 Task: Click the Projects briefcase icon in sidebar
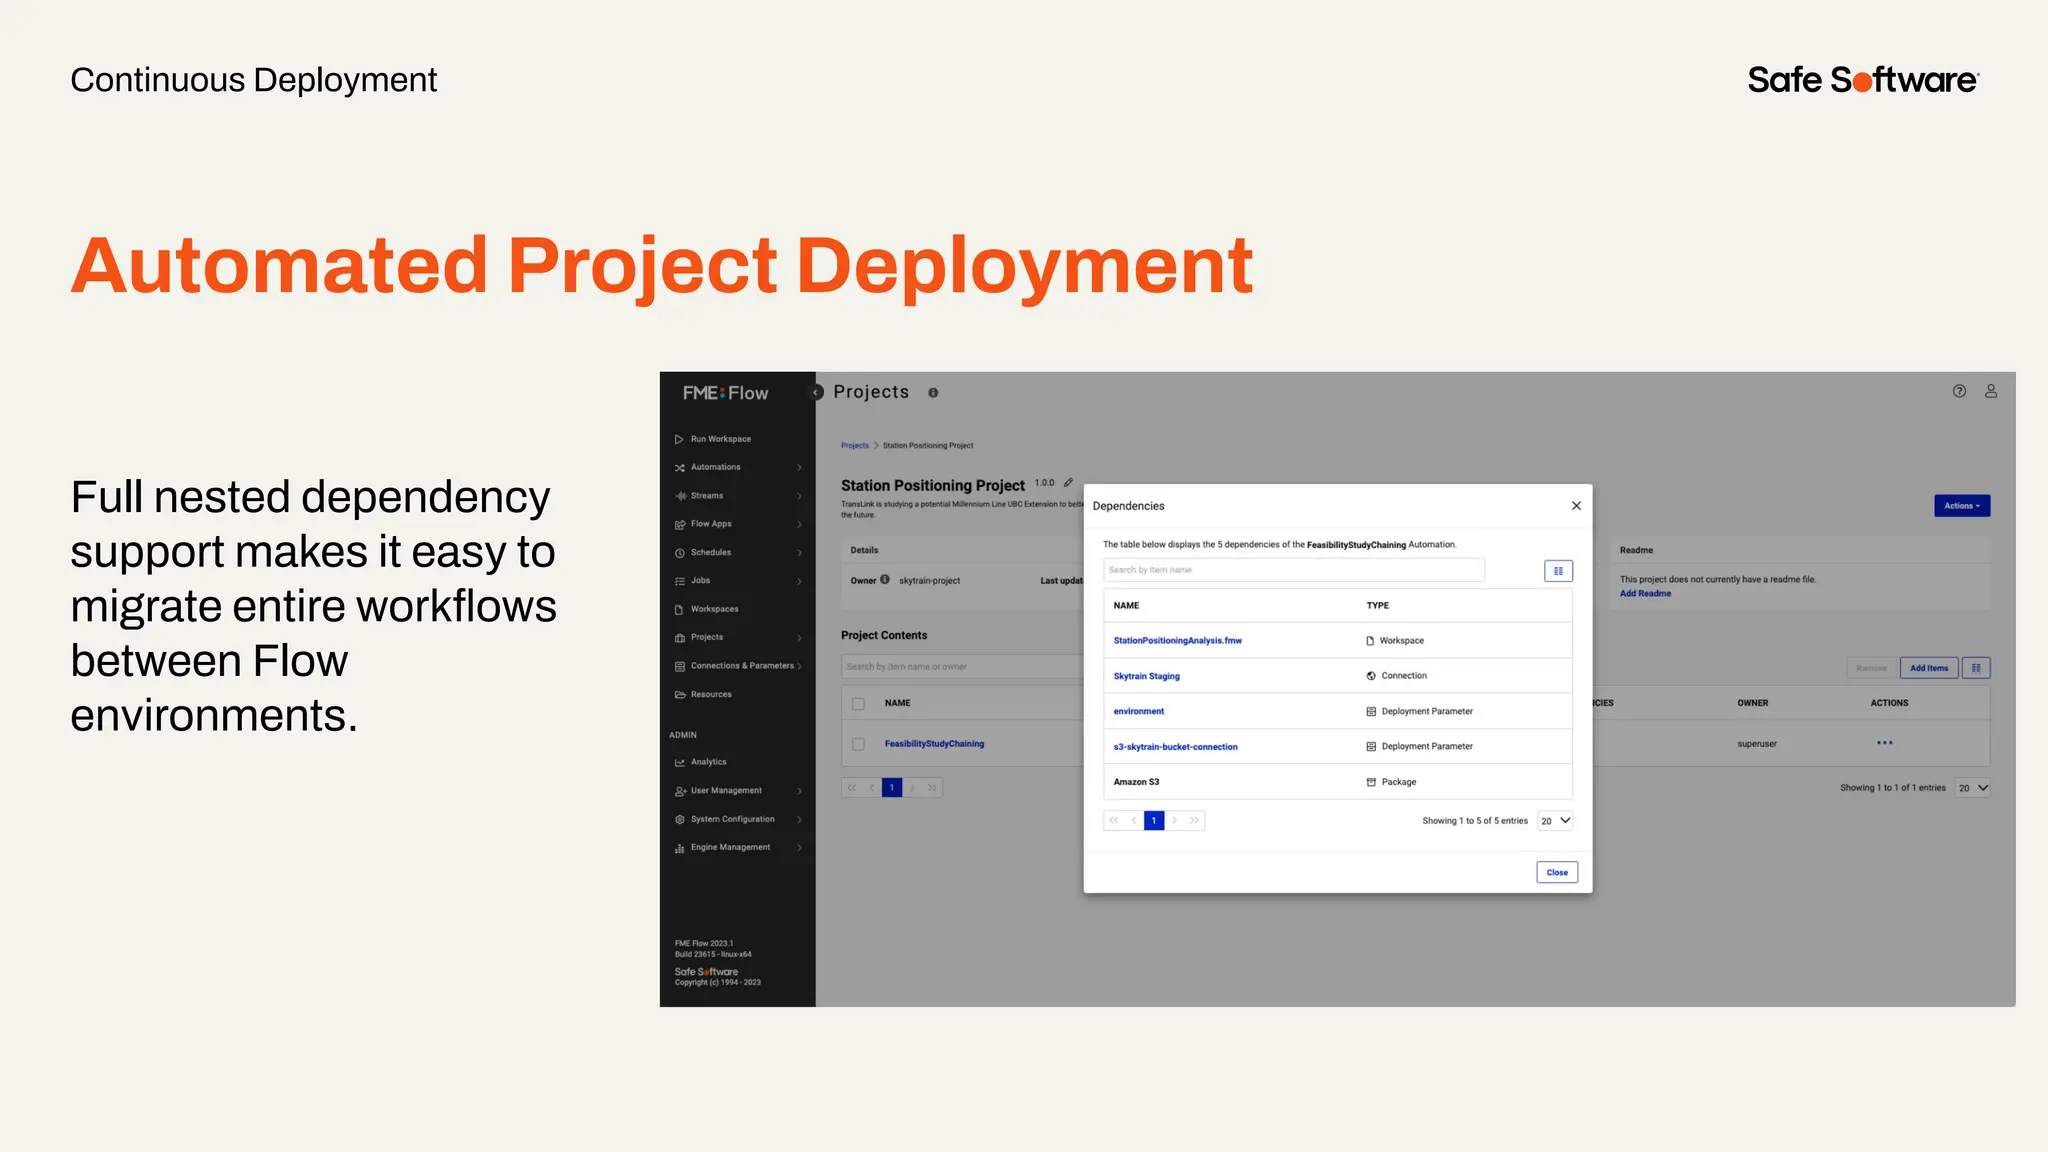coord(680,638)
